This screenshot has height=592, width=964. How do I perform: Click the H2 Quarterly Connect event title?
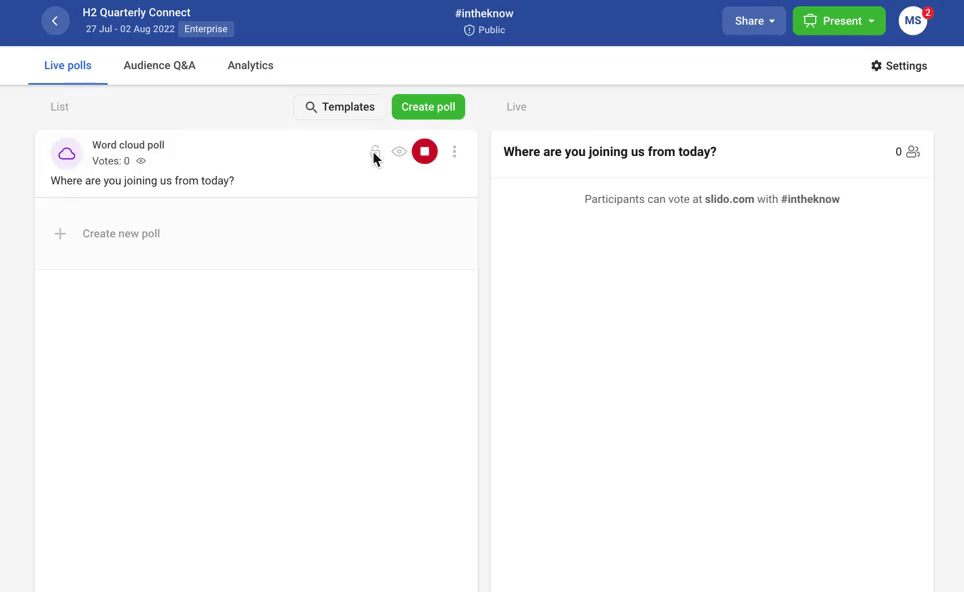tap(136, 12)
